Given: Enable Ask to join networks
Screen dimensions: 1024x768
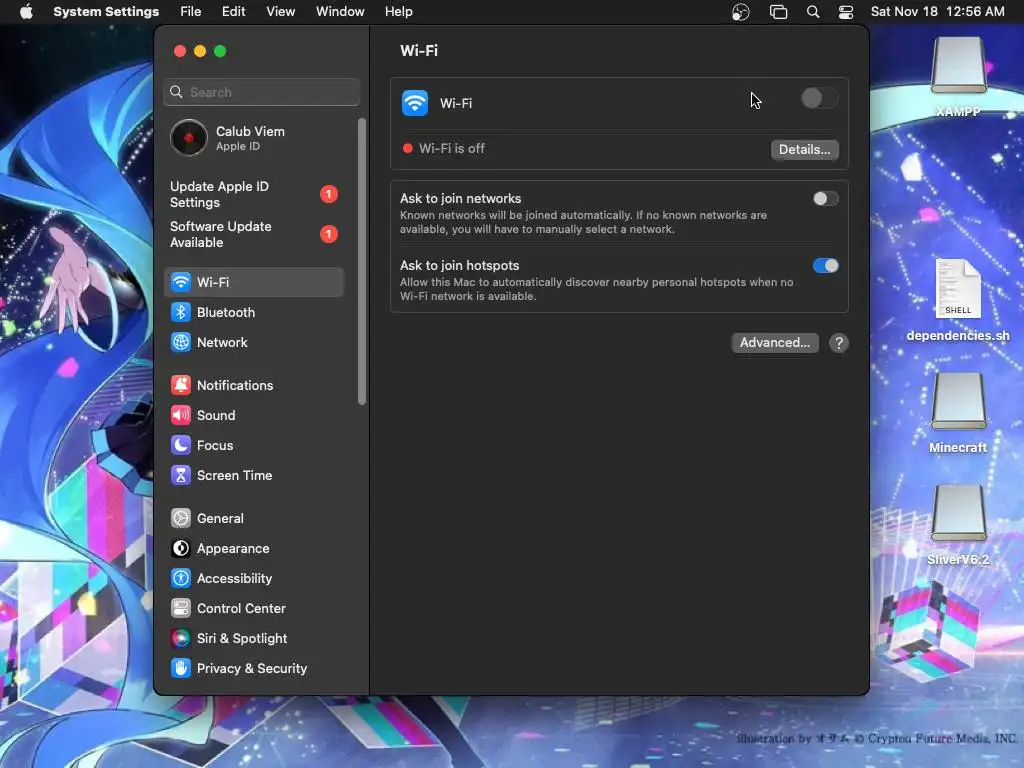Looking at the screenshot, I should 825,199.
